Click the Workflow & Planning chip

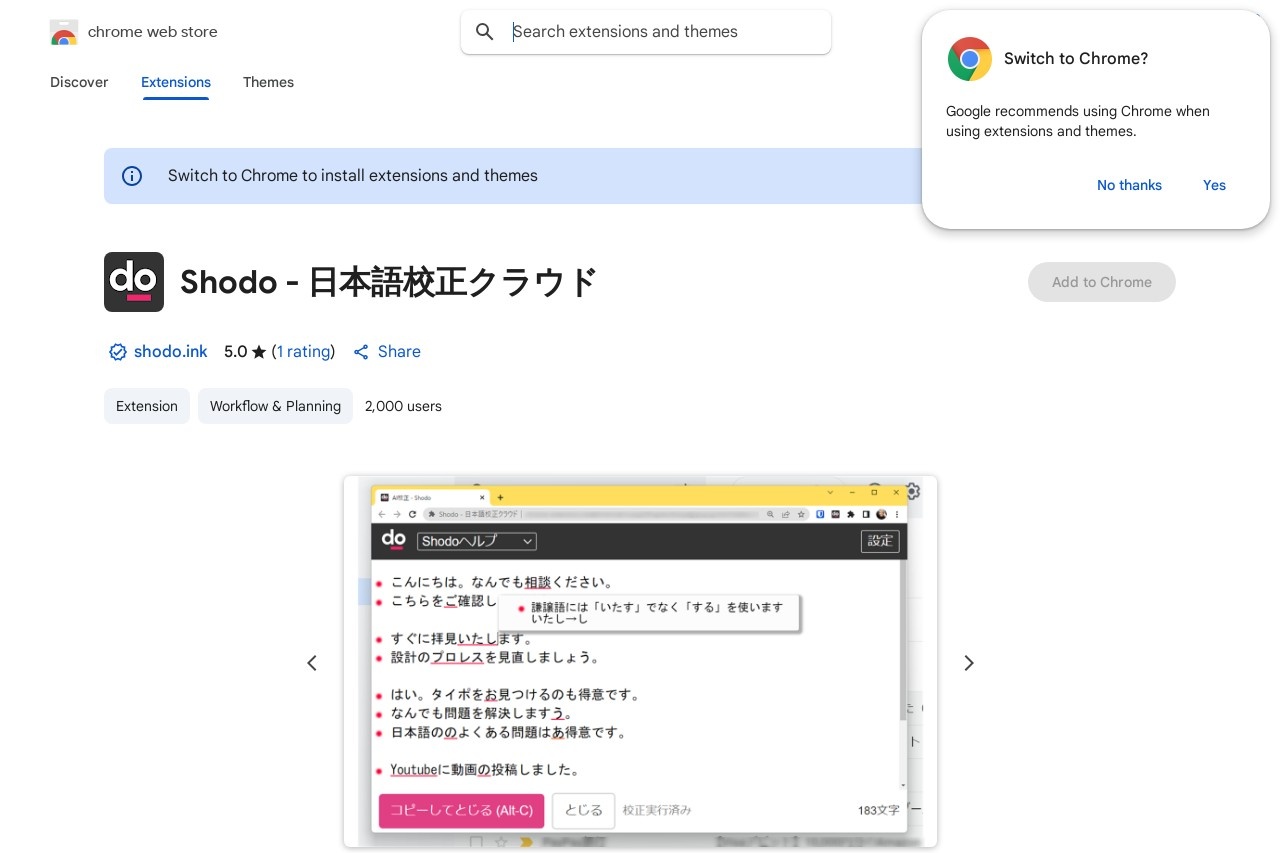275,406
